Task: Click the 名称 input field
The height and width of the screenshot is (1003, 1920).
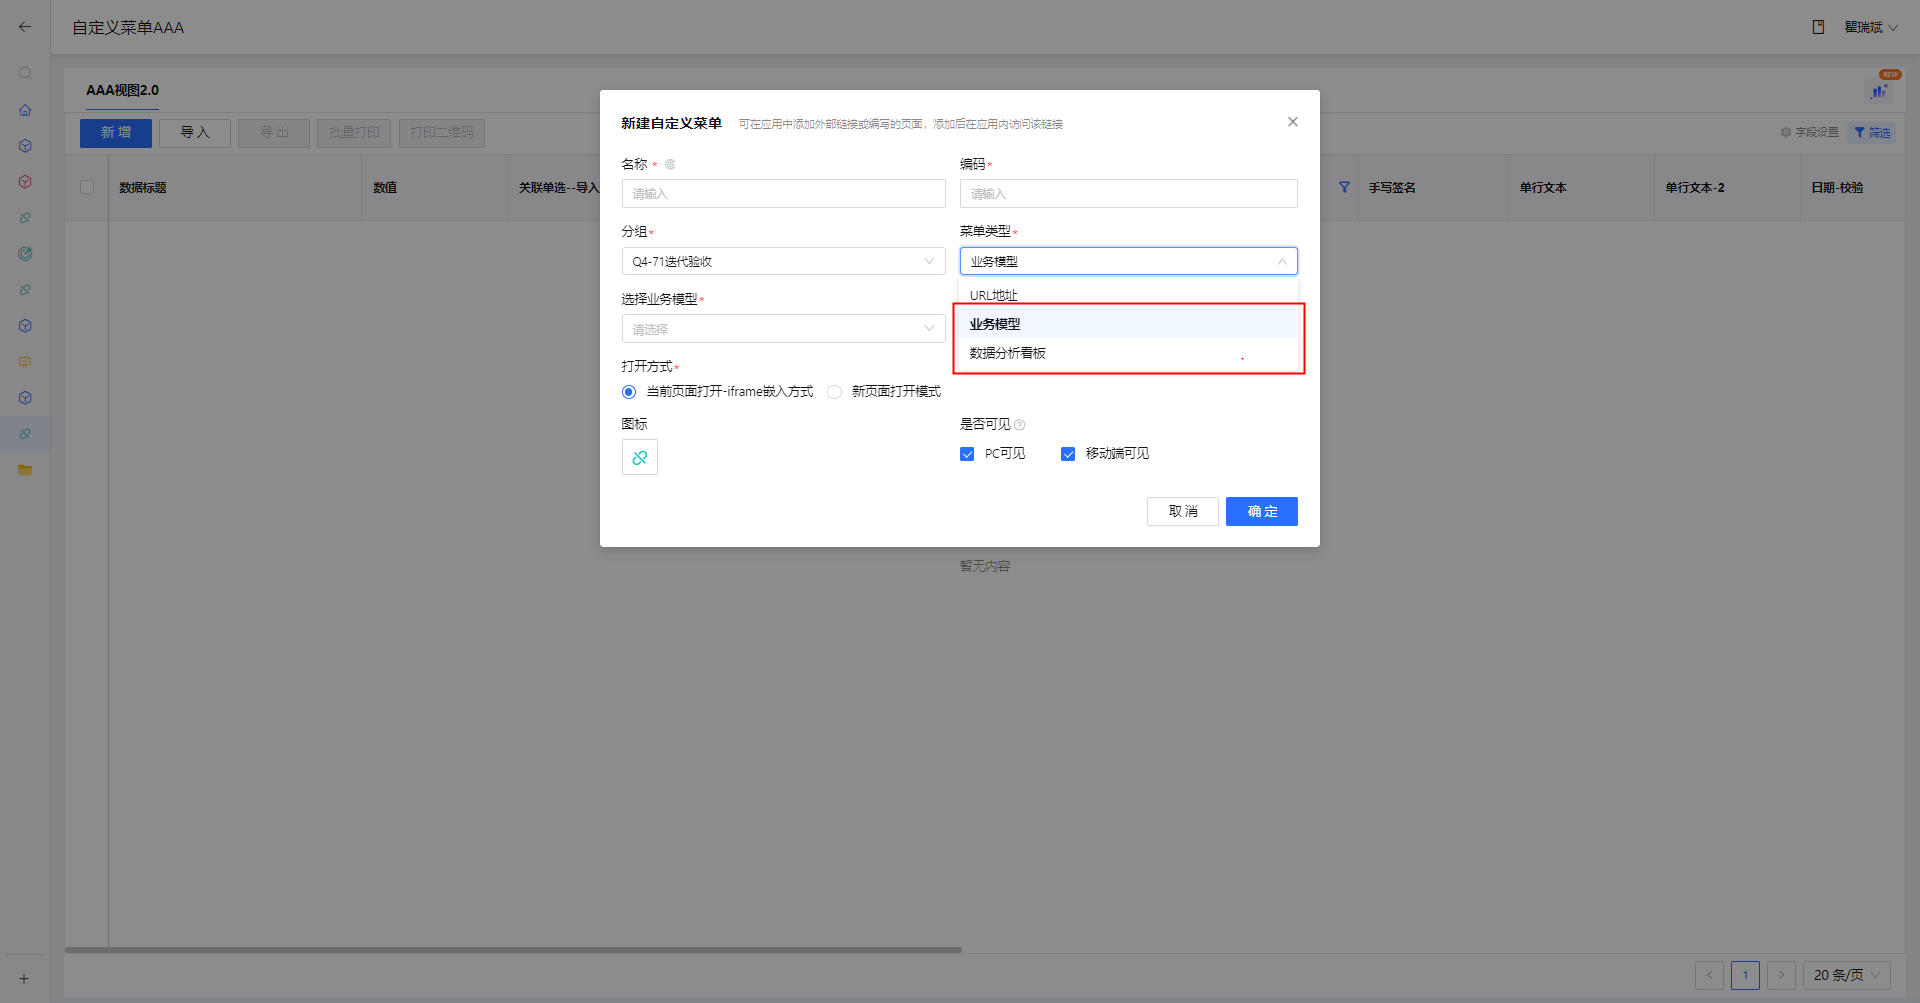Action: click(x=783, y=193)
